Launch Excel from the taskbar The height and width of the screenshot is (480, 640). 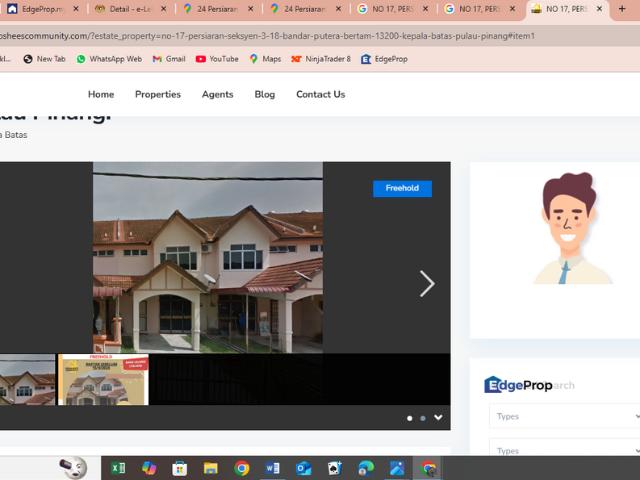pyautogui.click(x=118, y=468)
